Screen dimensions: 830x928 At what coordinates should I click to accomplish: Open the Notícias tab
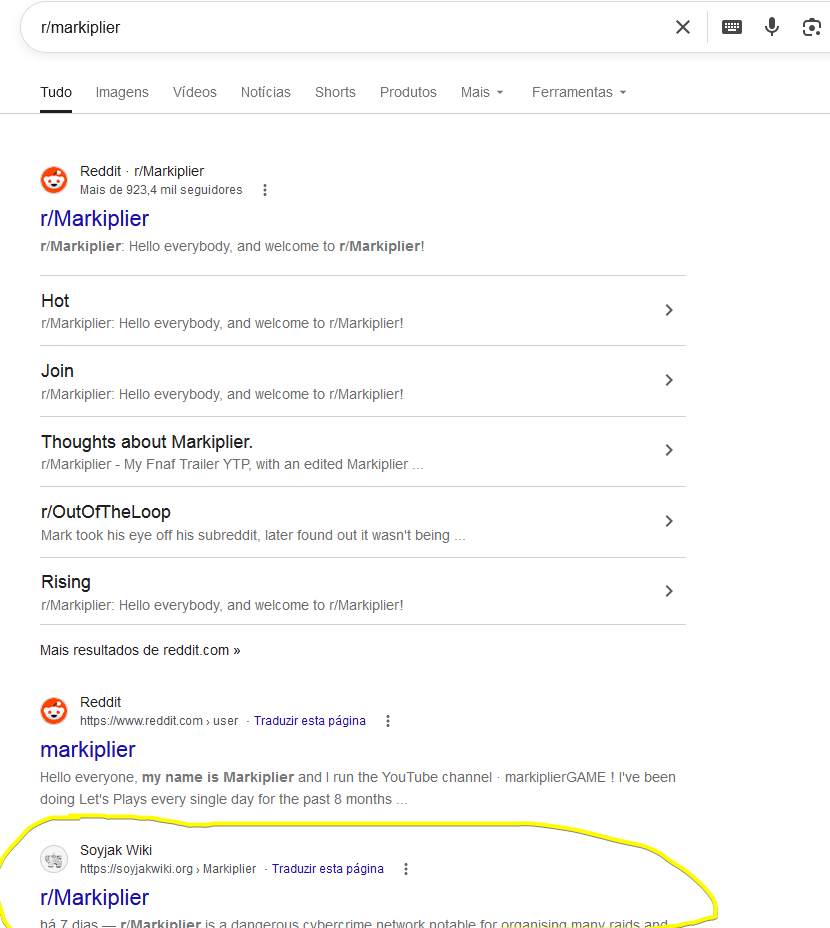[266, 92]
